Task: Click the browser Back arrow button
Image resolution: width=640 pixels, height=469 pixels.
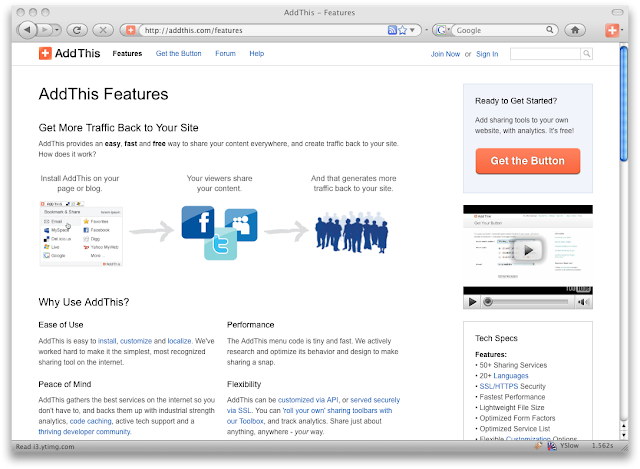Action: (24, 30)
